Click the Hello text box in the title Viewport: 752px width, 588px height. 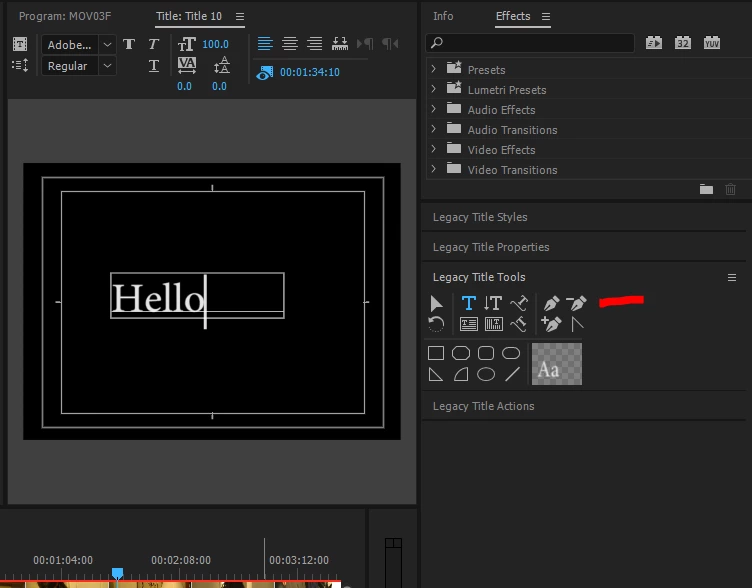tap(197, 295)
